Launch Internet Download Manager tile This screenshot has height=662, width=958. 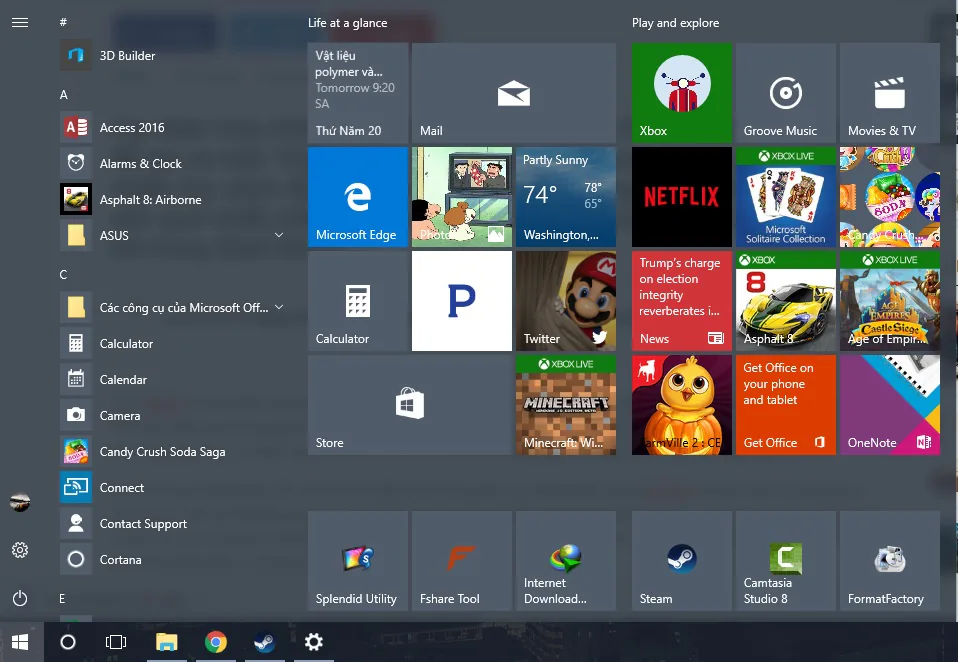click(566, 561)
